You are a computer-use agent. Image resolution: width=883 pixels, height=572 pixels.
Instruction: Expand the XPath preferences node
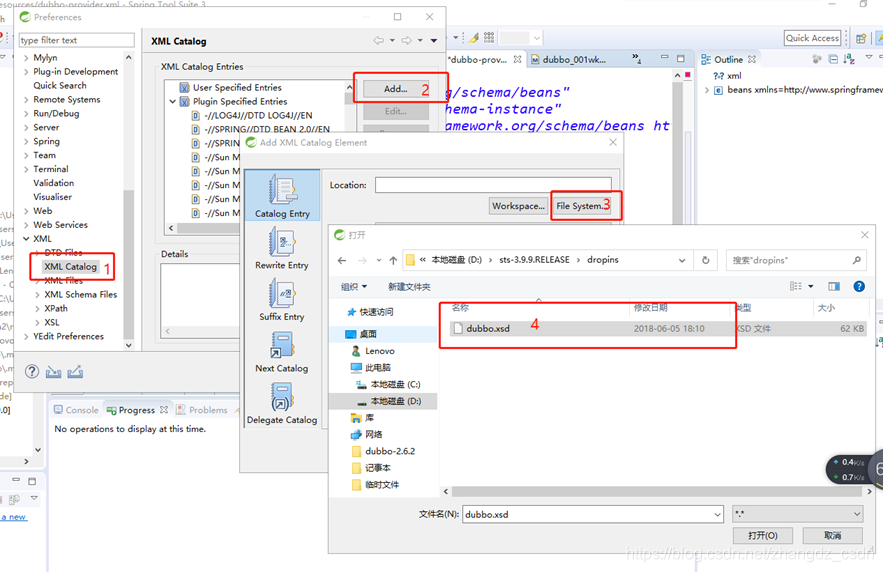tap(37, 309)
